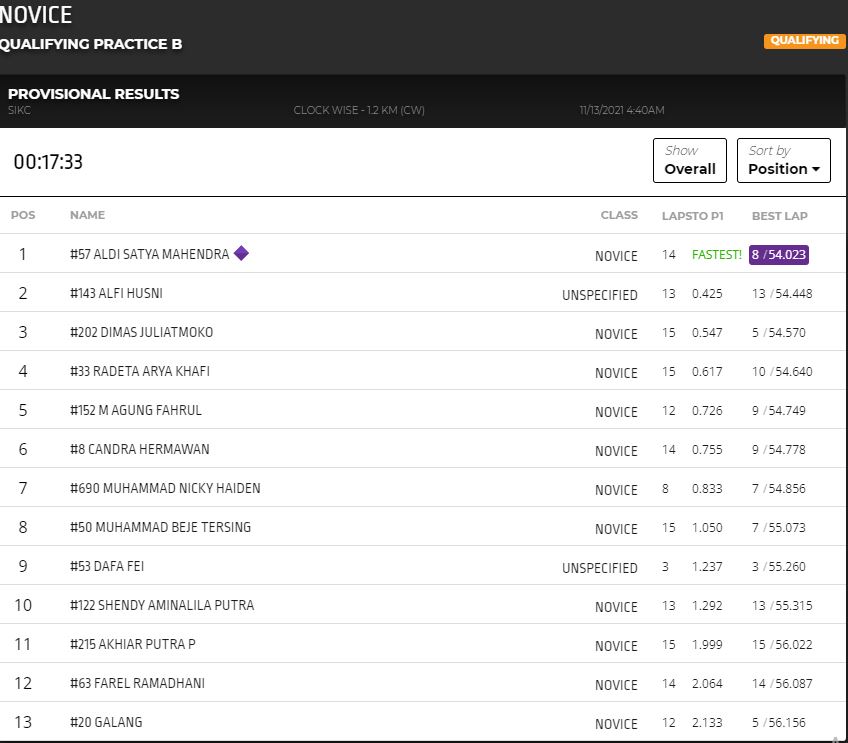This screenshot has height=743, width=848.
Task: Open the #53 Dafa Fei result row
Action: (x=107, y=567)
